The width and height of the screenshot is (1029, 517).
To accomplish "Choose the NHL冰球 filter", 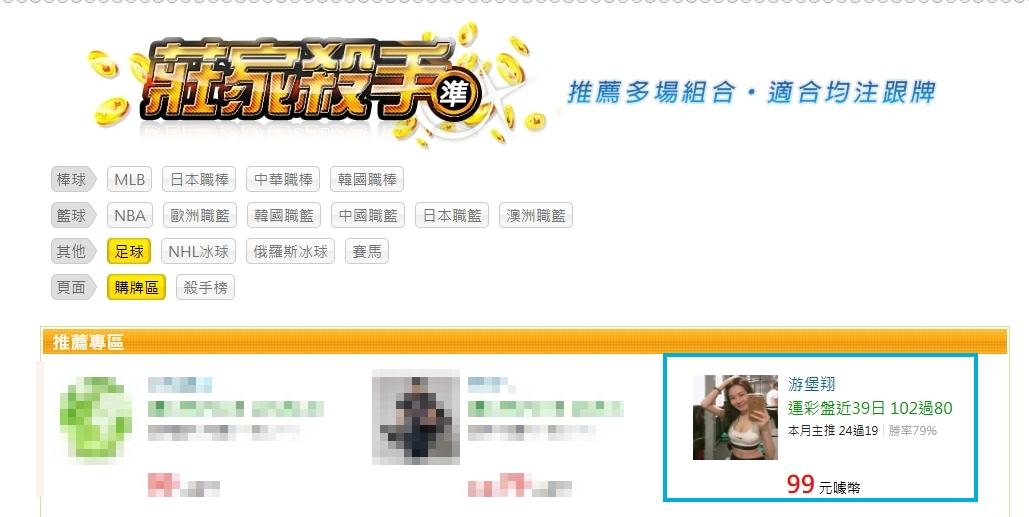I will tap(198, 251).
